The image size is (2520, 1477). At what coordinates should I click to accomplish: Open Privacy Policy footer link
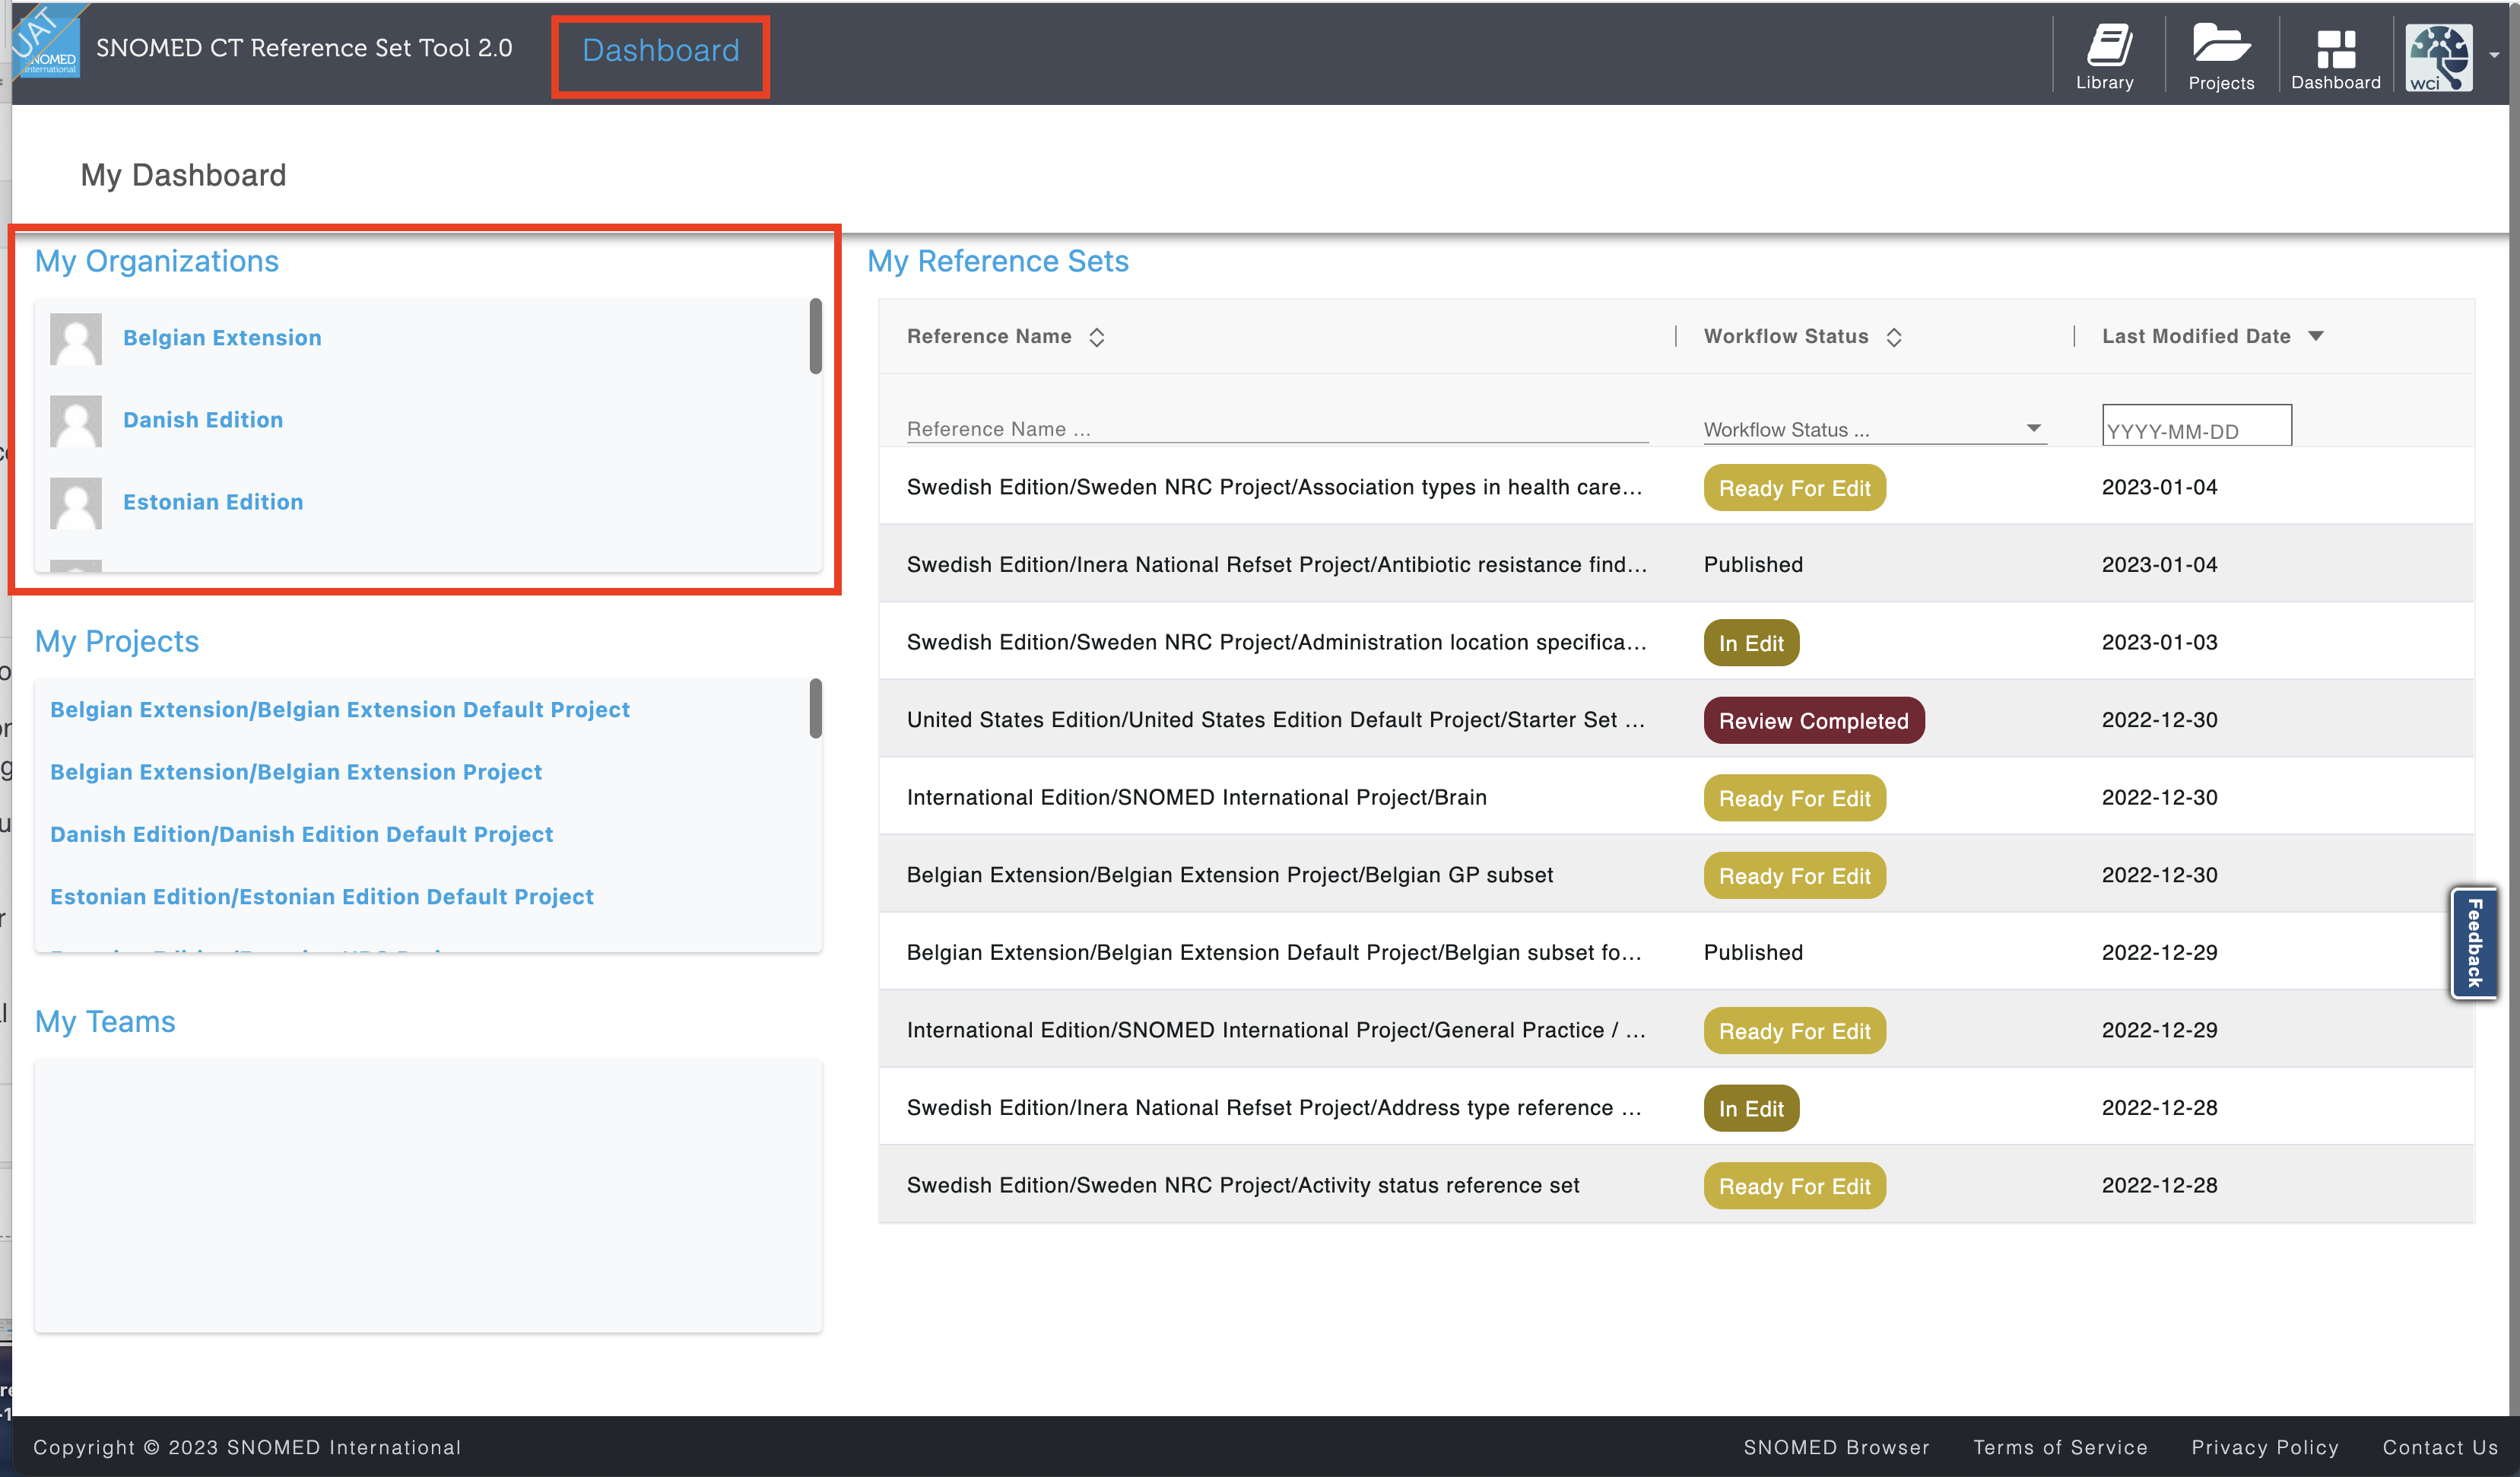[x=2265, y=1447]
